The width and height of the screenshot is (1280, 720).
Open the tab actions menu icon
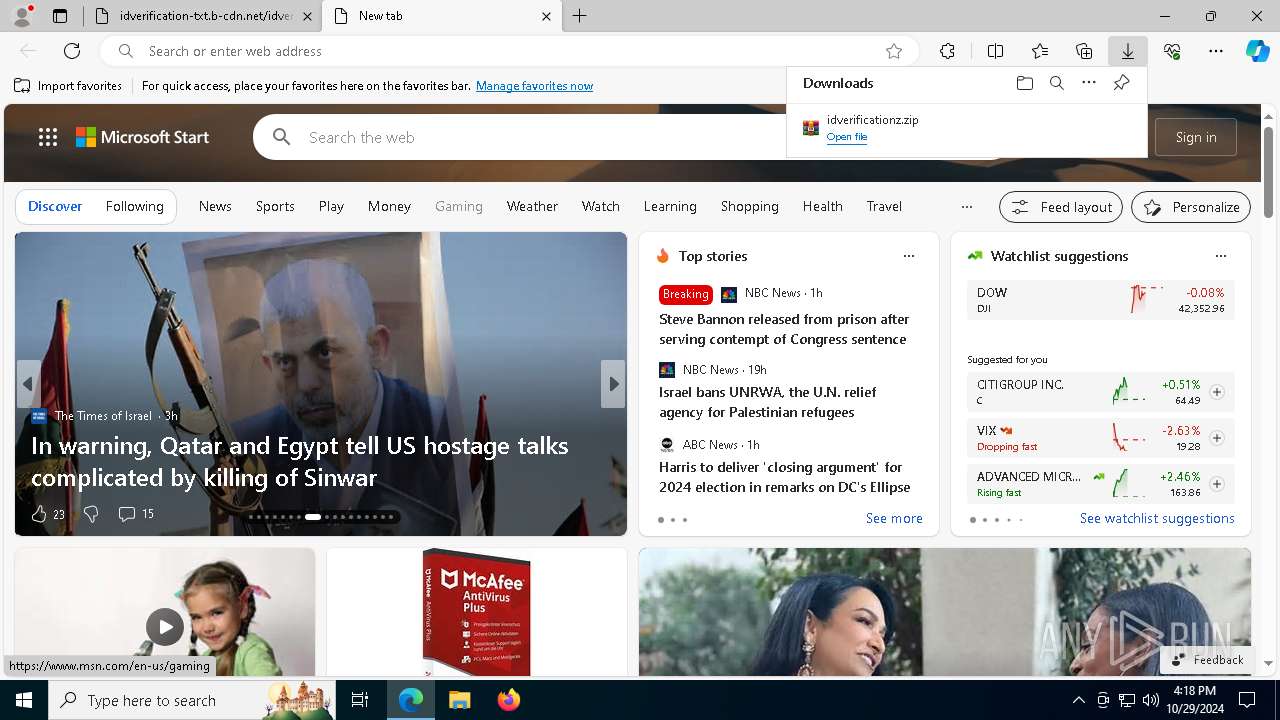pos(60,16)
